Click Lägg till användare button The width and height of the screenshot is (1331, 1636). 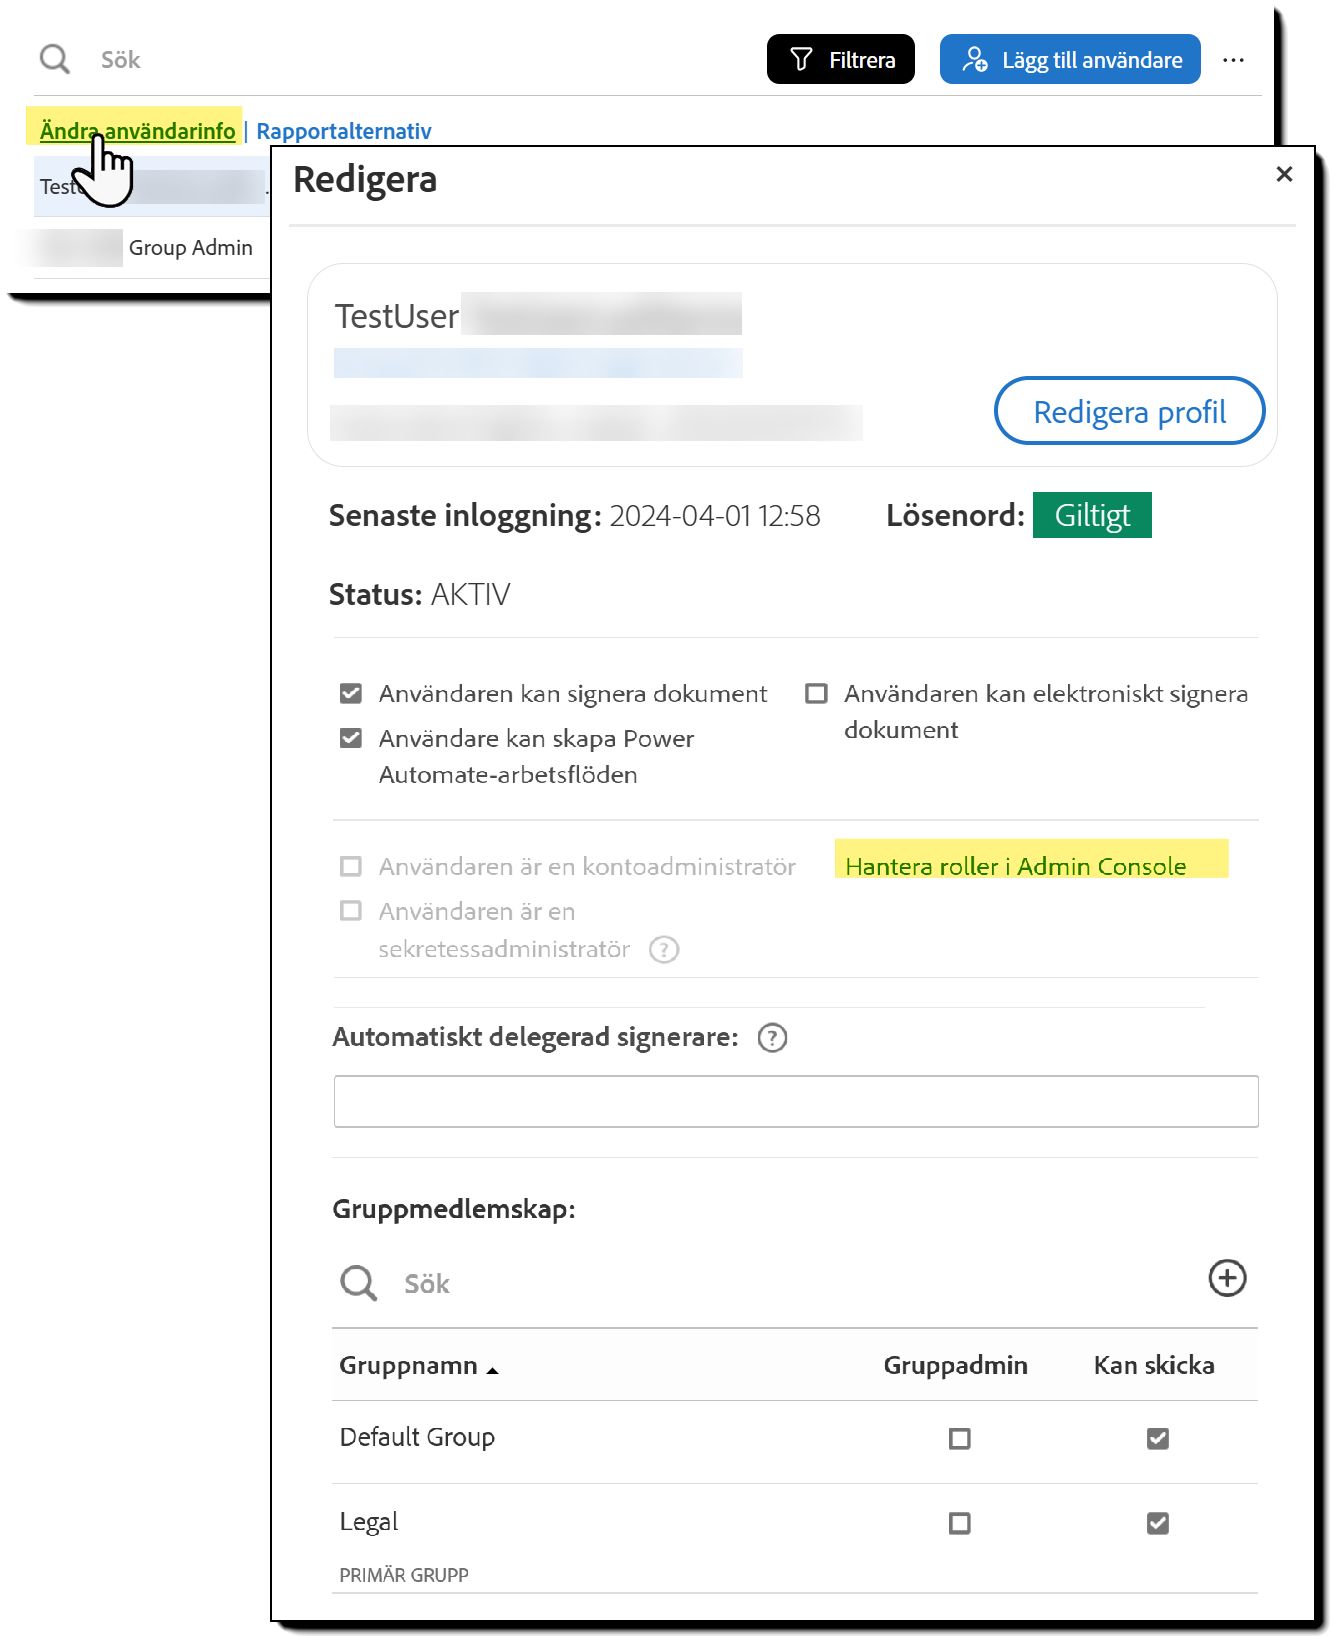(x=1070, y=60)
